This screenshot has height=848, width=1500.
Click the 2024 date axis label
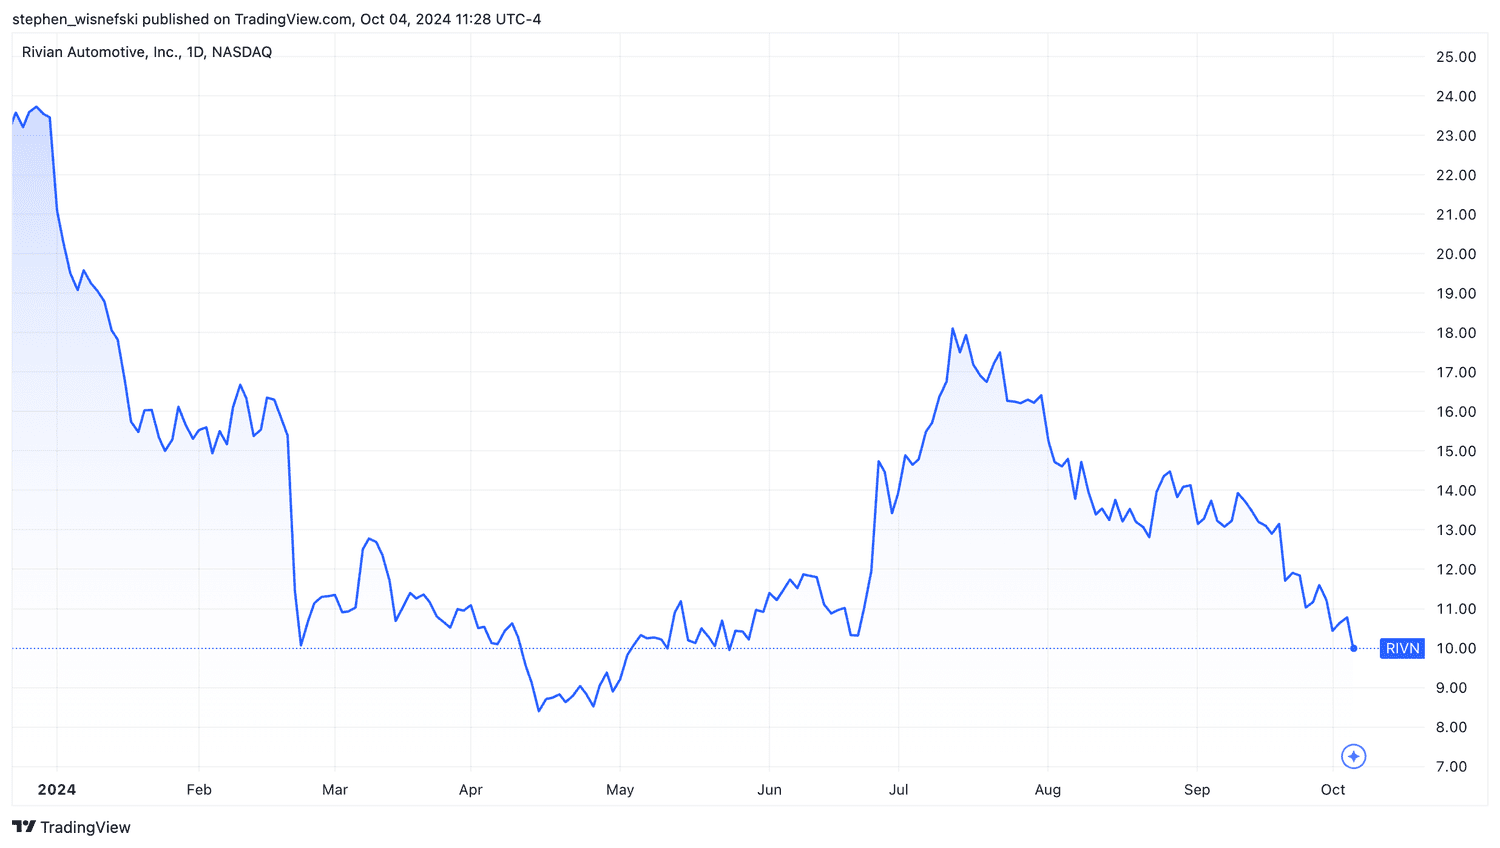pyautogui.click(x=57, y=789)
